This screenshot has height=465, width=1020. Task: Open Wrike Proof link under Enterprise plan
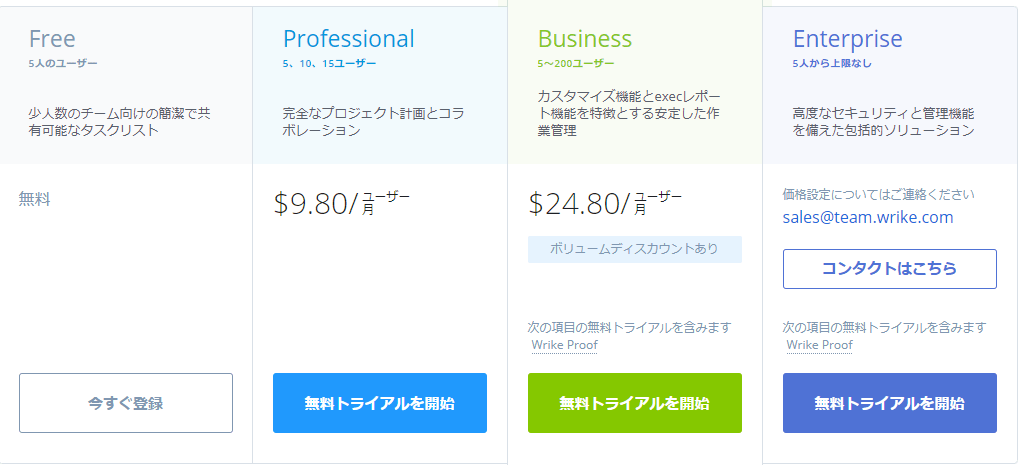pos(820,345)
